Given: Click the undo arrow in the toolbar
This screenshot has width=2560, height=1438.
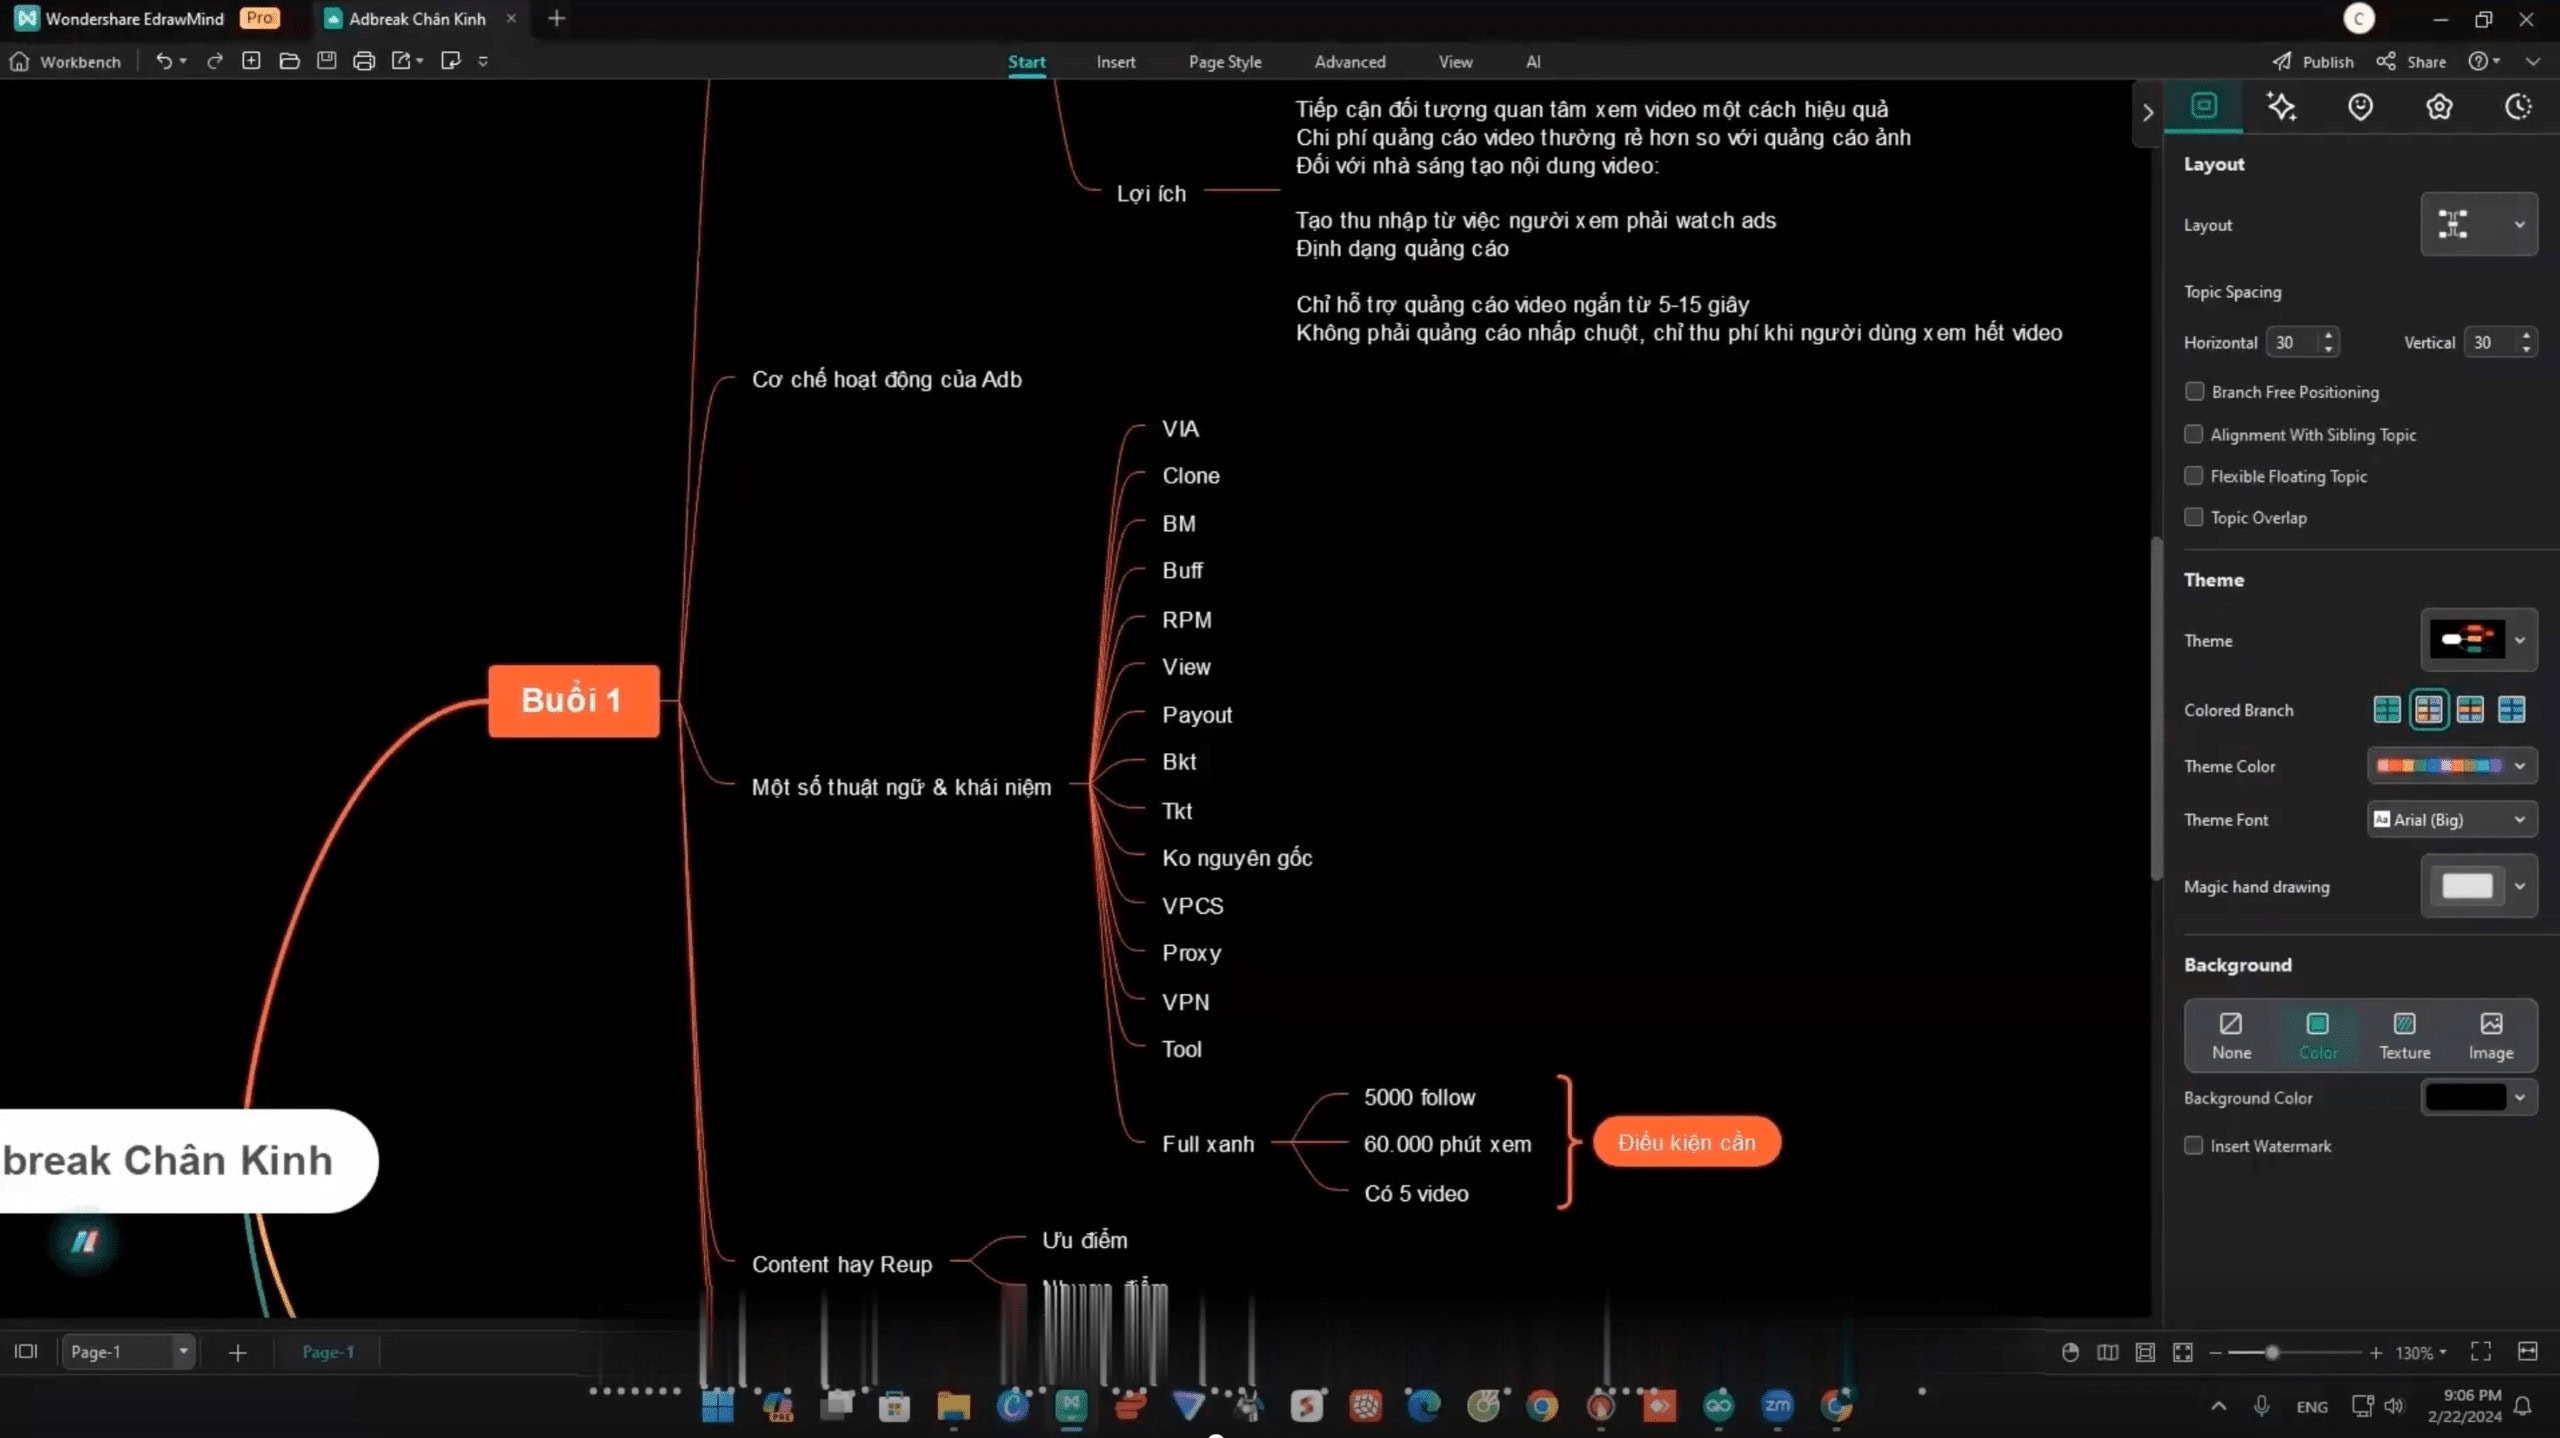Looking at the screenshot, I should point(164,61).
